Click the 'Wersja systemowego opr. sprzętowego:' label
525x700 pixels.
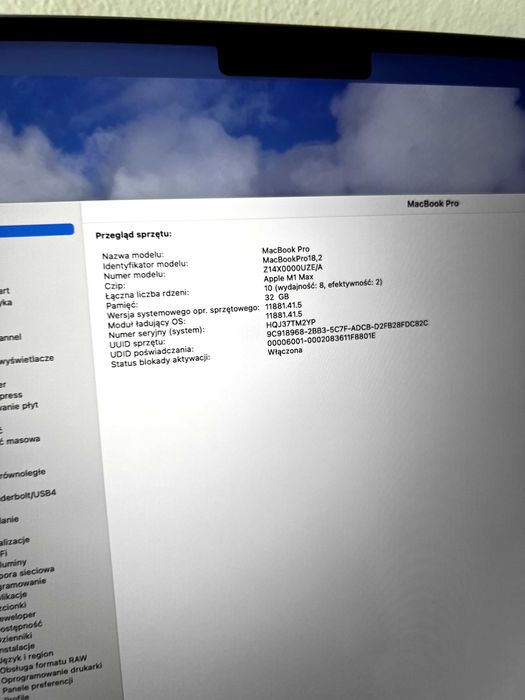pyautogui.click(x=183, y=311)
